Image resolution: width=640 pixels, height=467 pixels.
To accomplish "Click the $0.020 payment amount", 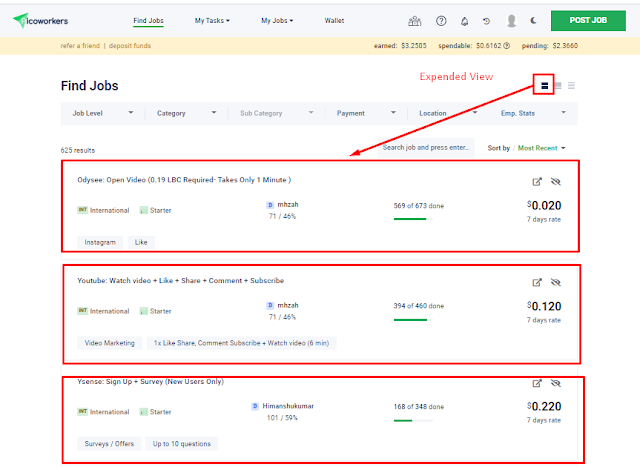I will tap(544, 205).
